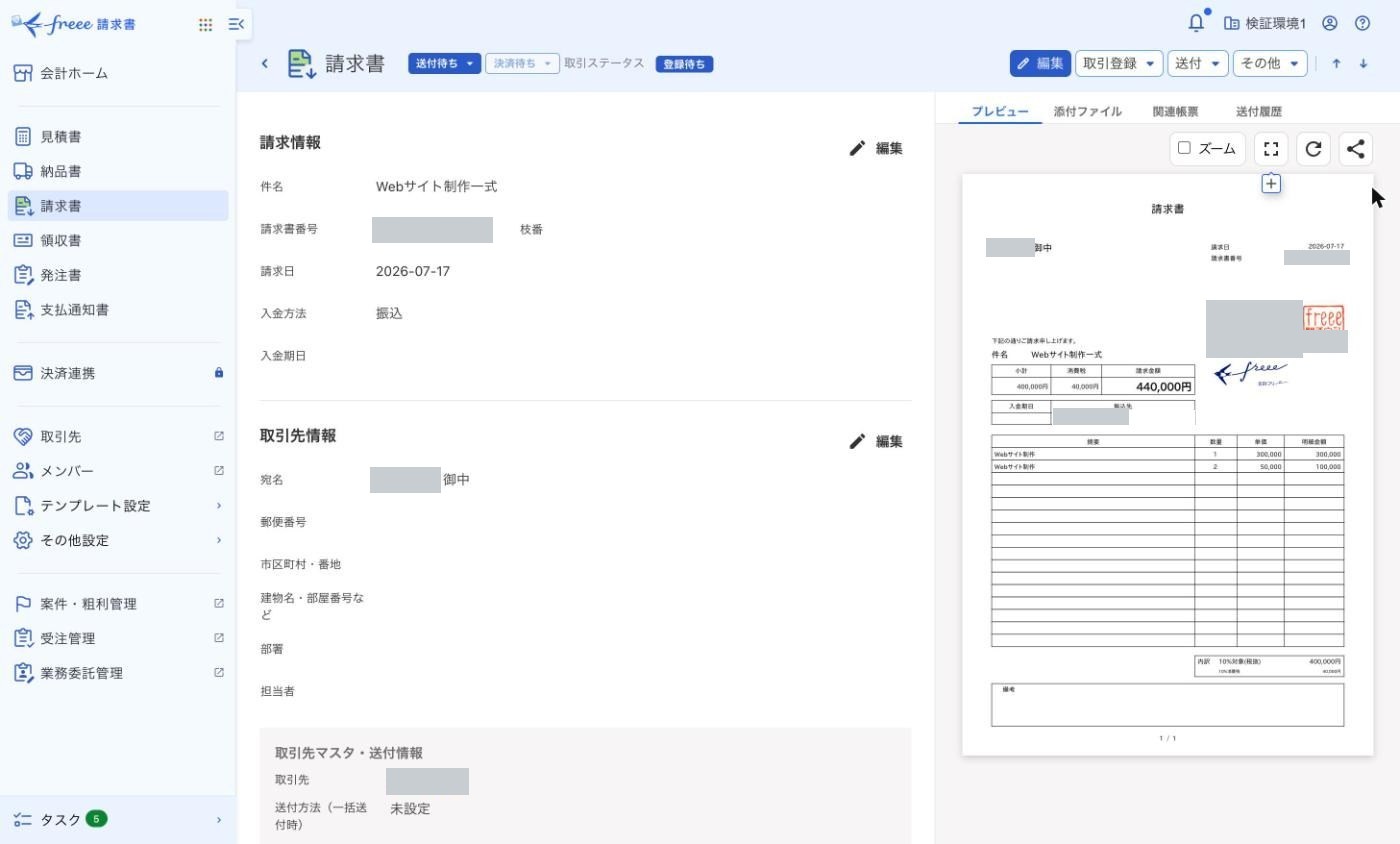Enable the ズーム checkbox
Viewport: 1400px width, 844px height.
(x=1184, y=148)
